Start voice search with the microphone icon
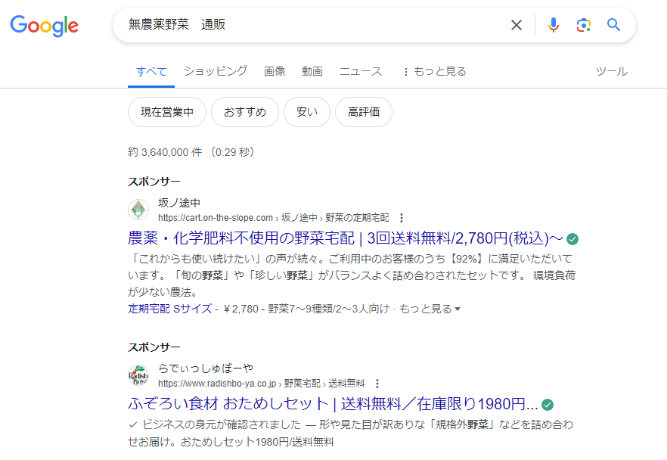Screen dimensions: 667x460 [x=553, y=25]
